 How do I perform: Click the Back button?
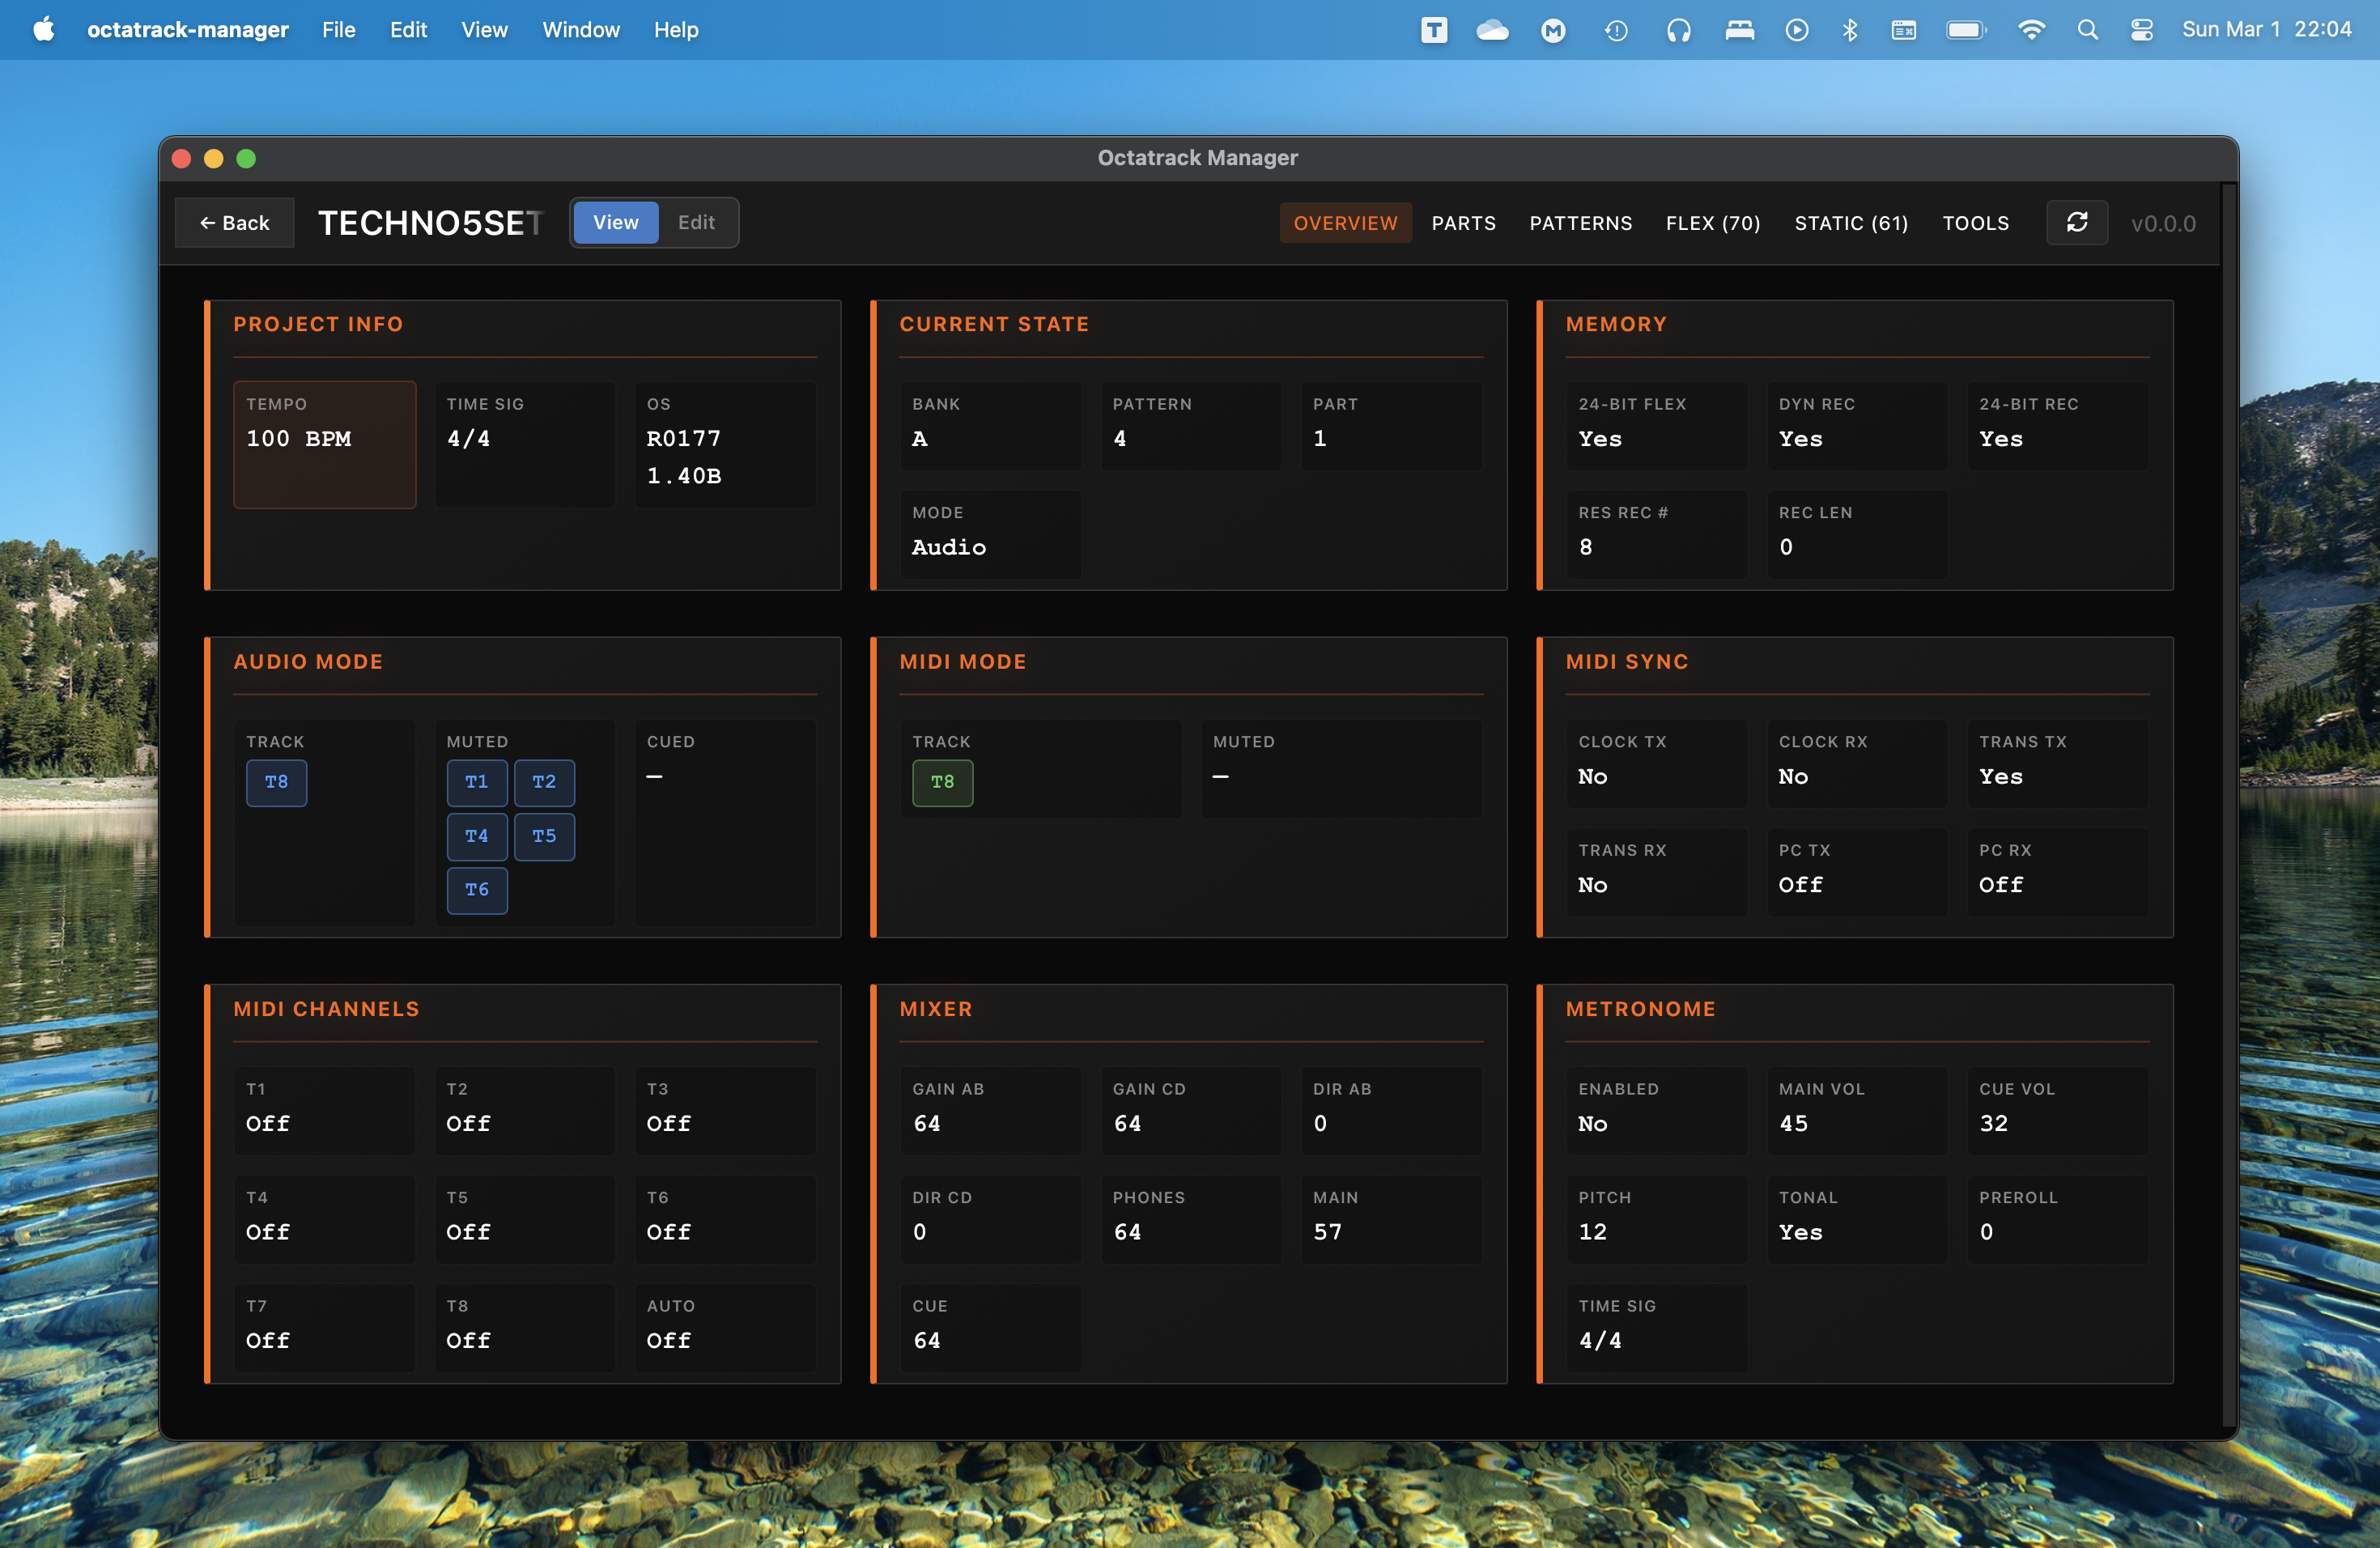[x=234, y=222]
